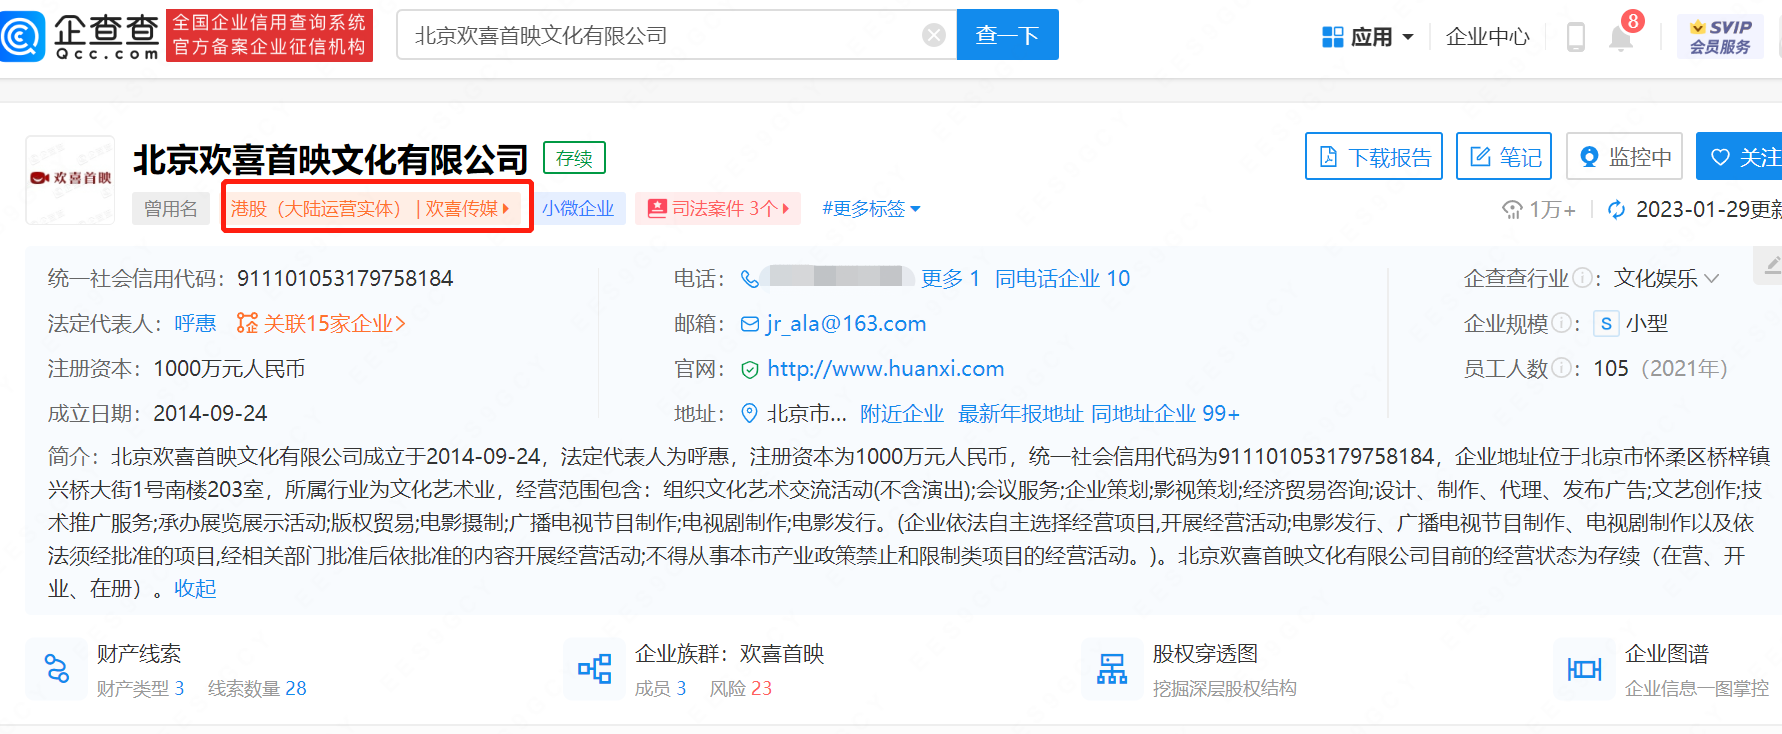Open the 财产线索 card icon
The width and height of the screenshot is (1782, 734).
57,669
